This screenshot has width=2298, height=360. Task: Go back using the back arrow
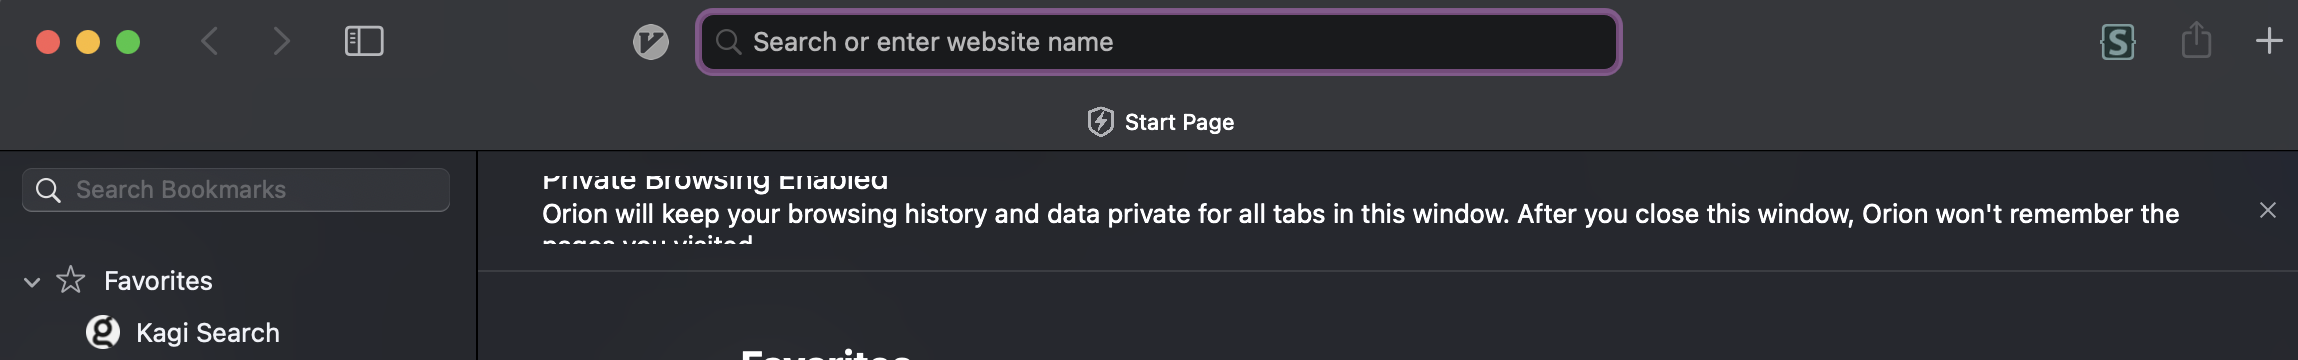pyautogui.click(x=209, y=41)
